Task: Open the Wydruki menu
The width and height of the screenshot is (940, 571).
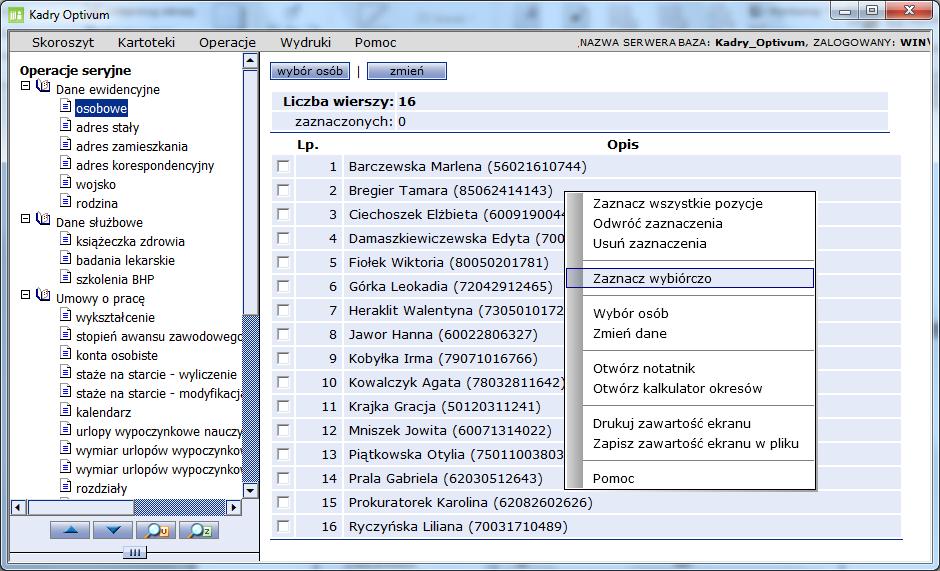Action: coord(305,43)
